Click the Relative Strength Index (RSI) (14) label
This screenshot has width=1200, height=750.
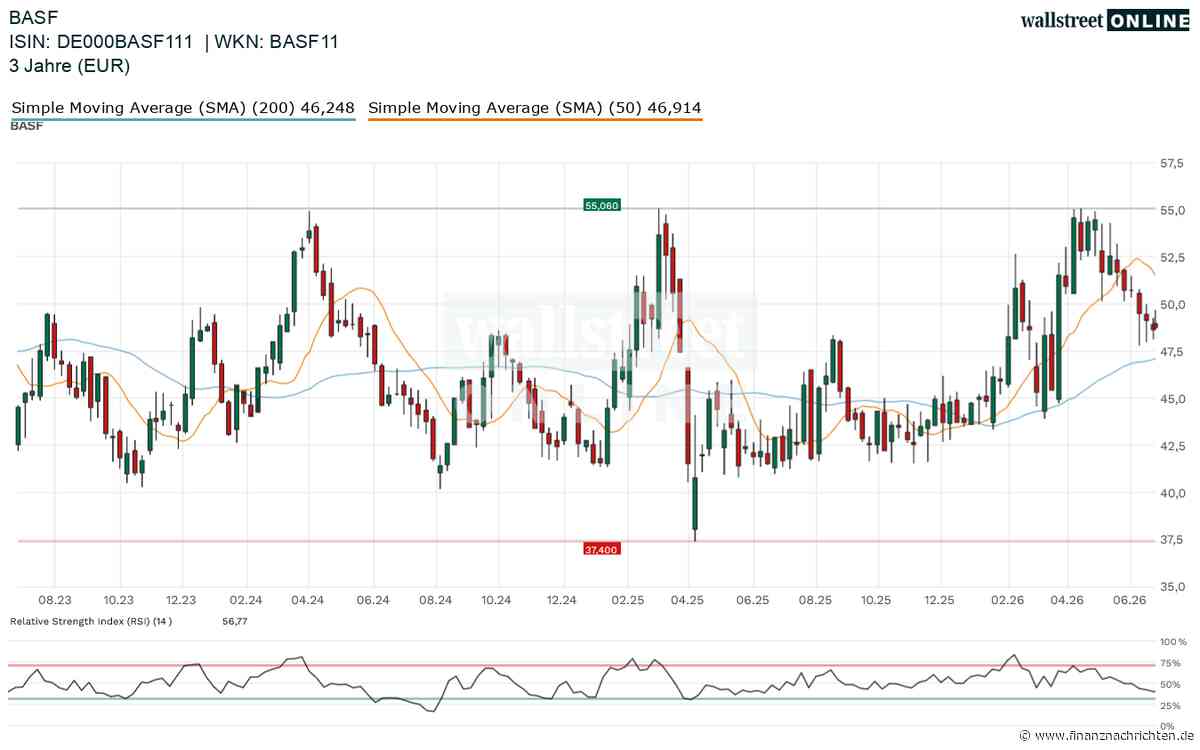[x=91, y=621]
